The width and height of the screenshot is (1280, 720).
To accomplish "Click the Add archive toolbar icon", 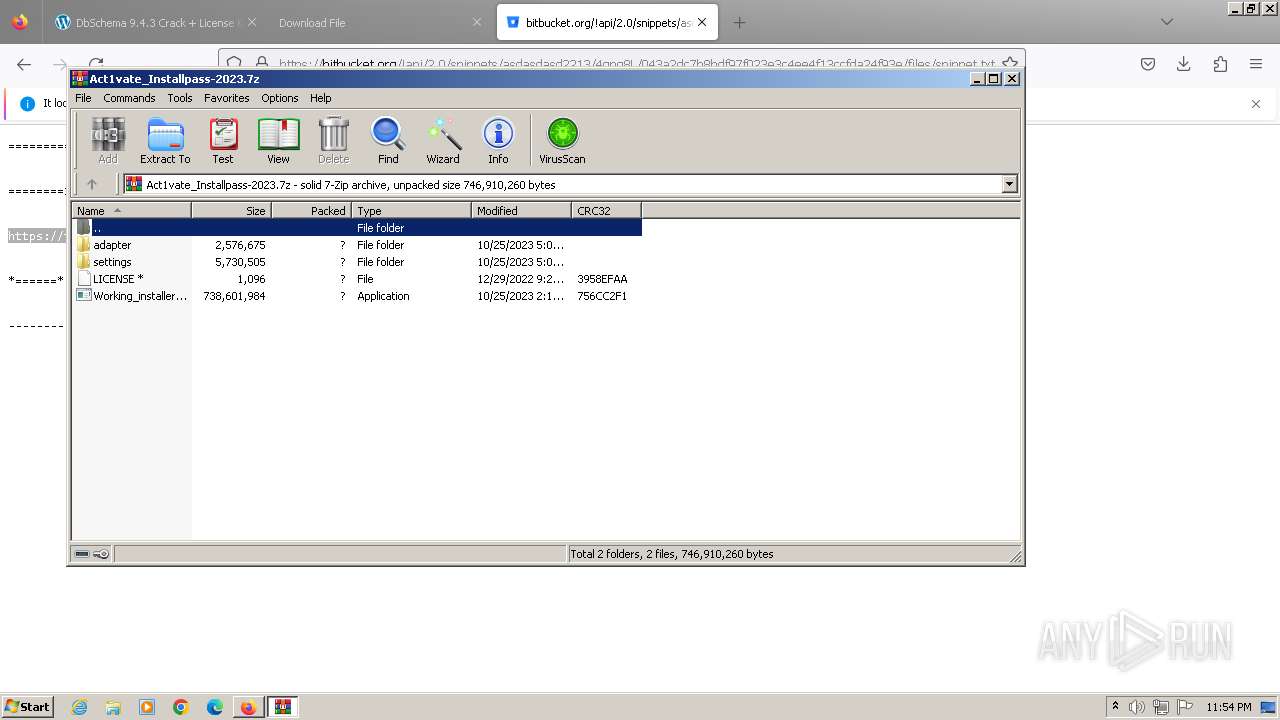I will click(108, 140).
